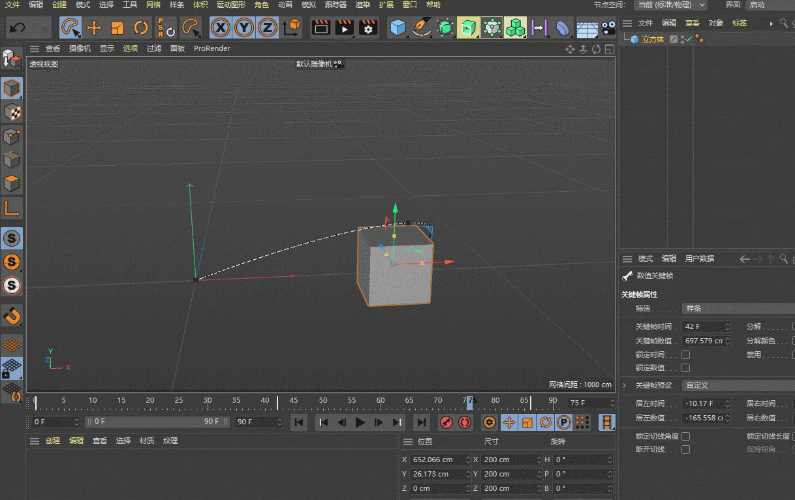The width and height of the screenshot is (795, 500).
Task: Open the 用户数据 menu in attributes panel
Action: (699, 259)
